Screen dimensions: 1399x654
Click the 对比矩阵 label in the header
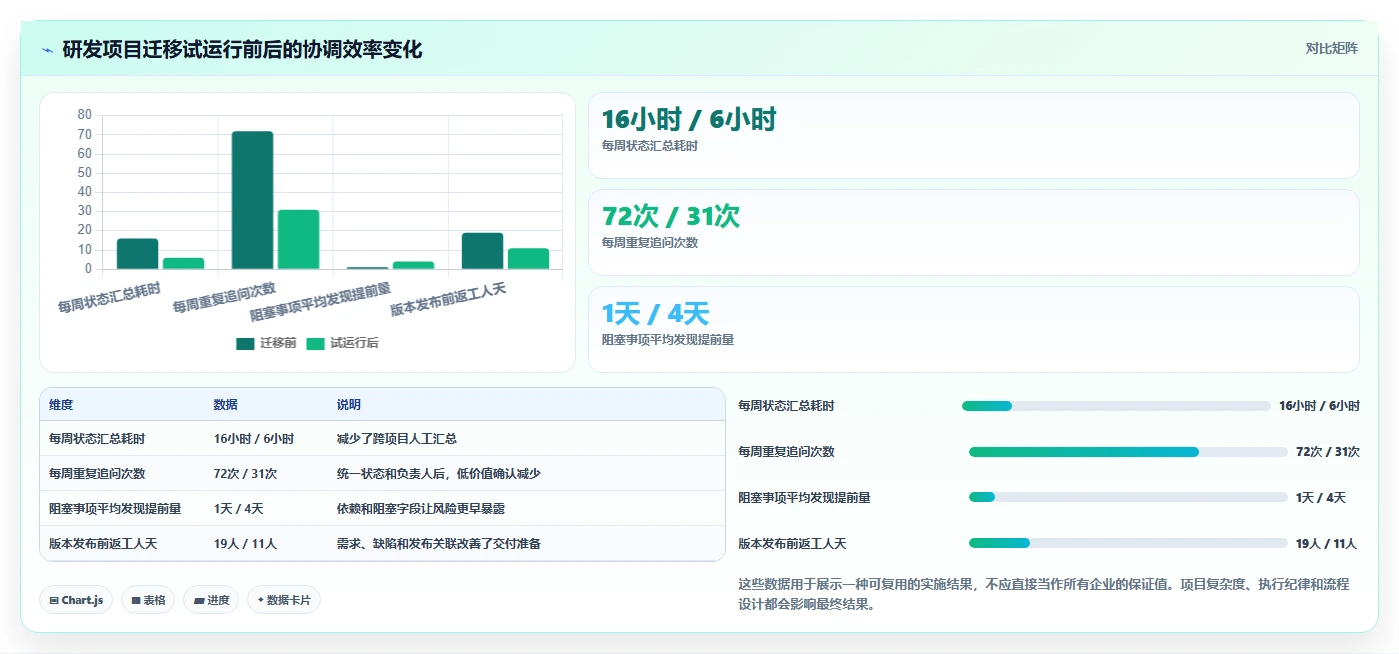(x=1331, y=48)
